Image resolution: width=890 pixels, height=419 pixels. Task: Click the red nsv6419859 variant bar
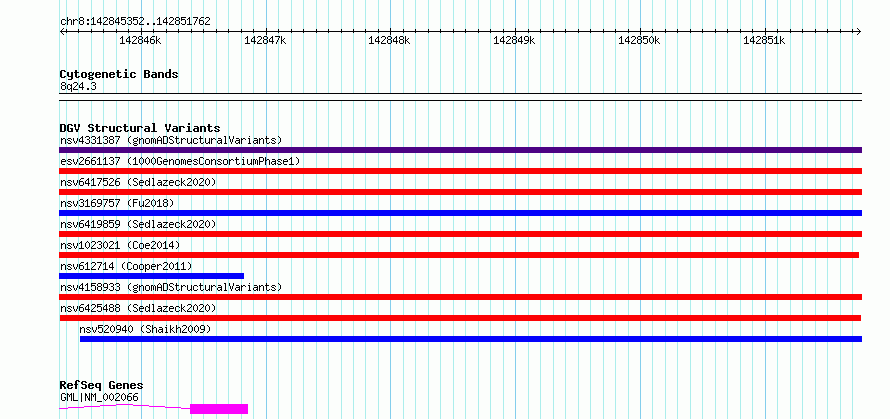(460, 234)
